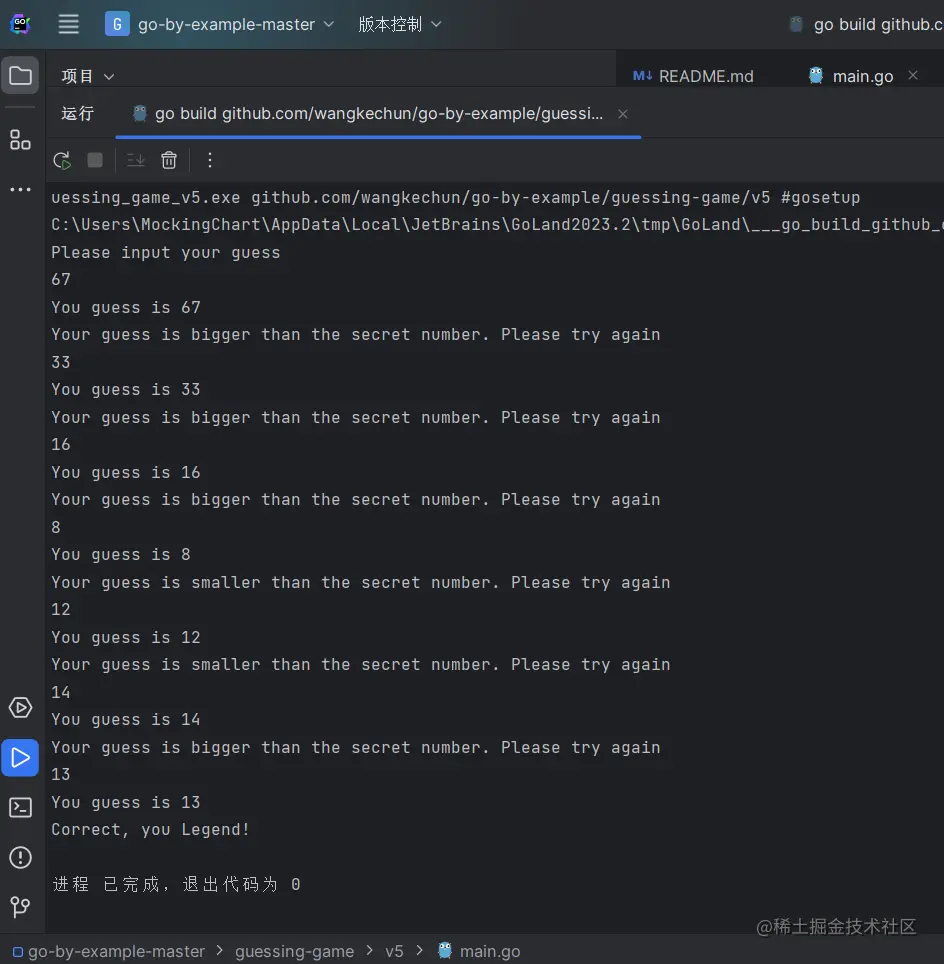
Task: Switch to the README.md editor tab
Action: pyautogui.click(x=693, y=76)
